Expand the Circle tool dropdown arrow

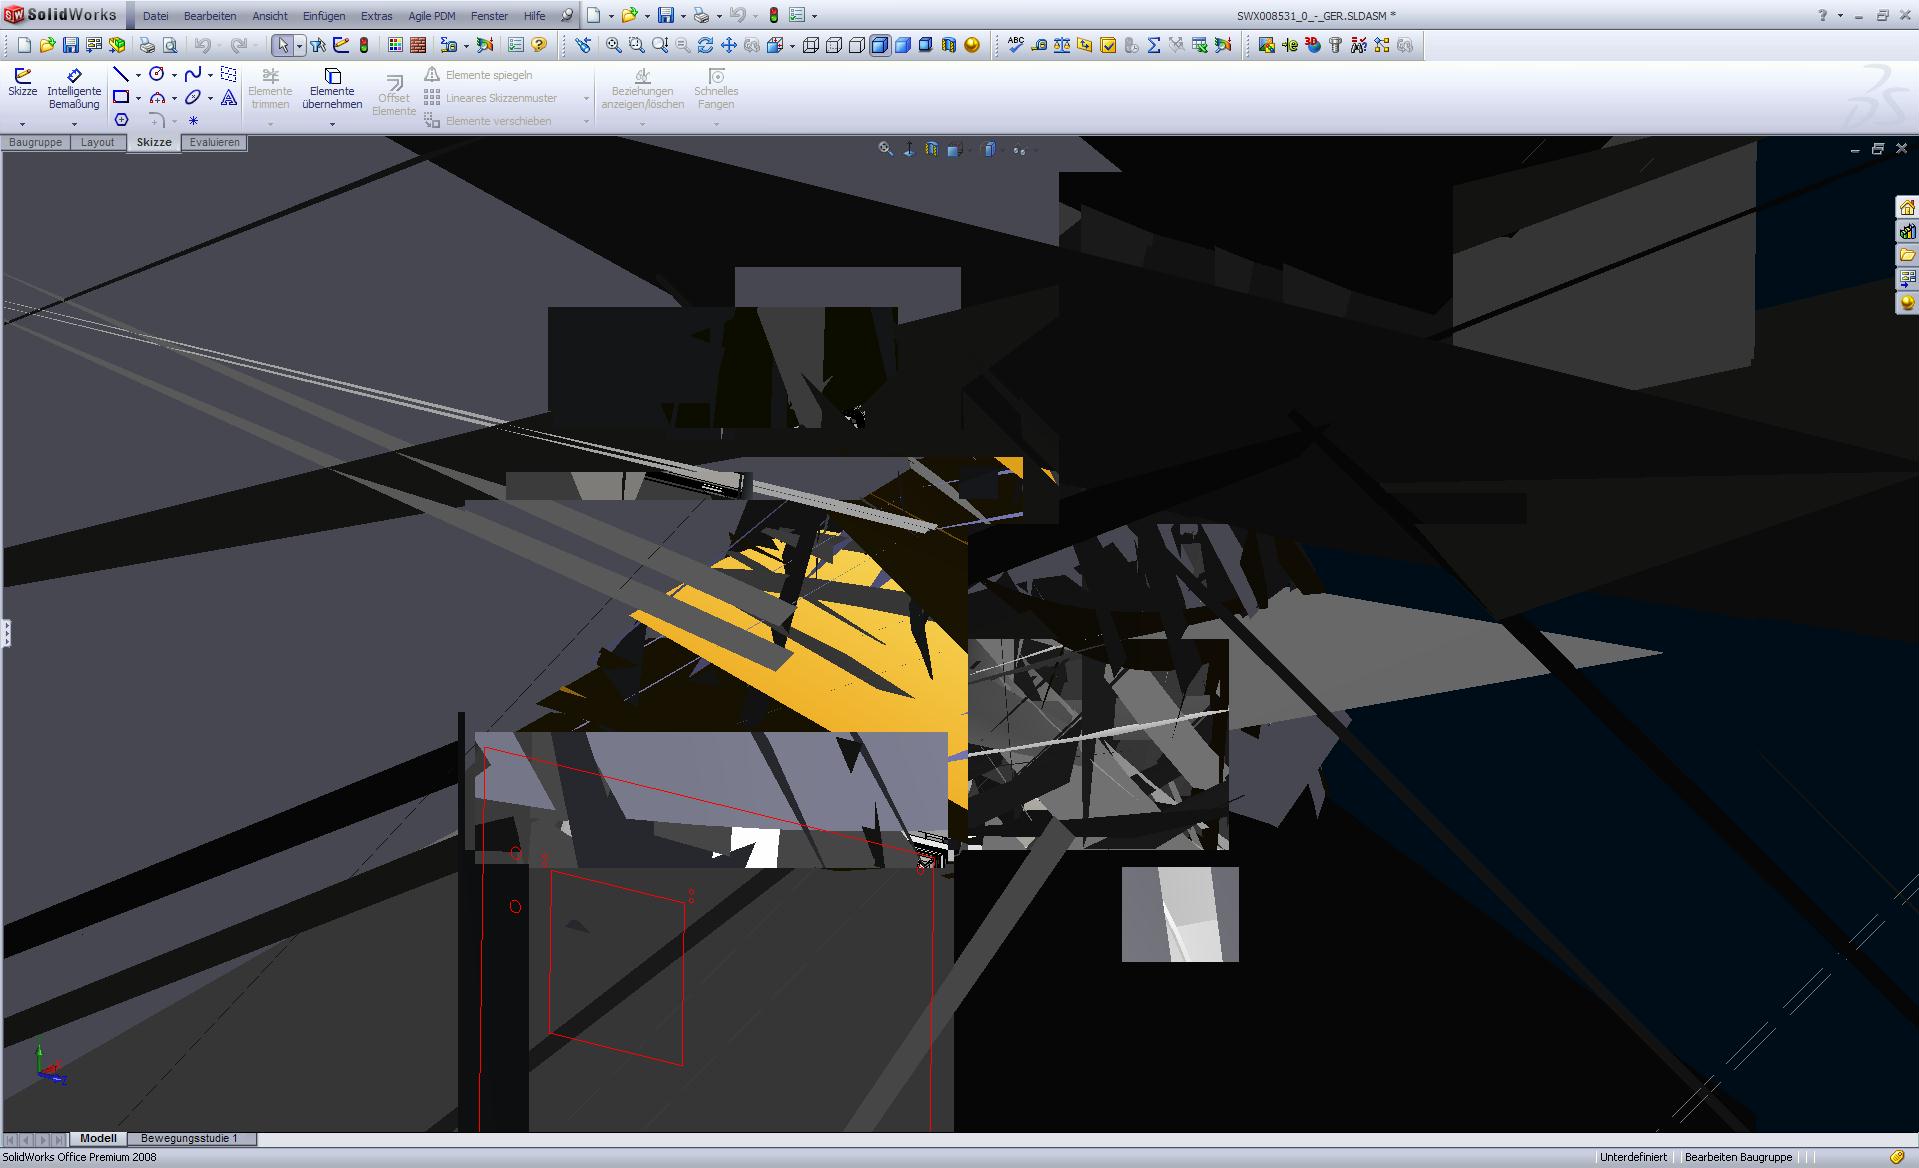click(x=174, y=75)
